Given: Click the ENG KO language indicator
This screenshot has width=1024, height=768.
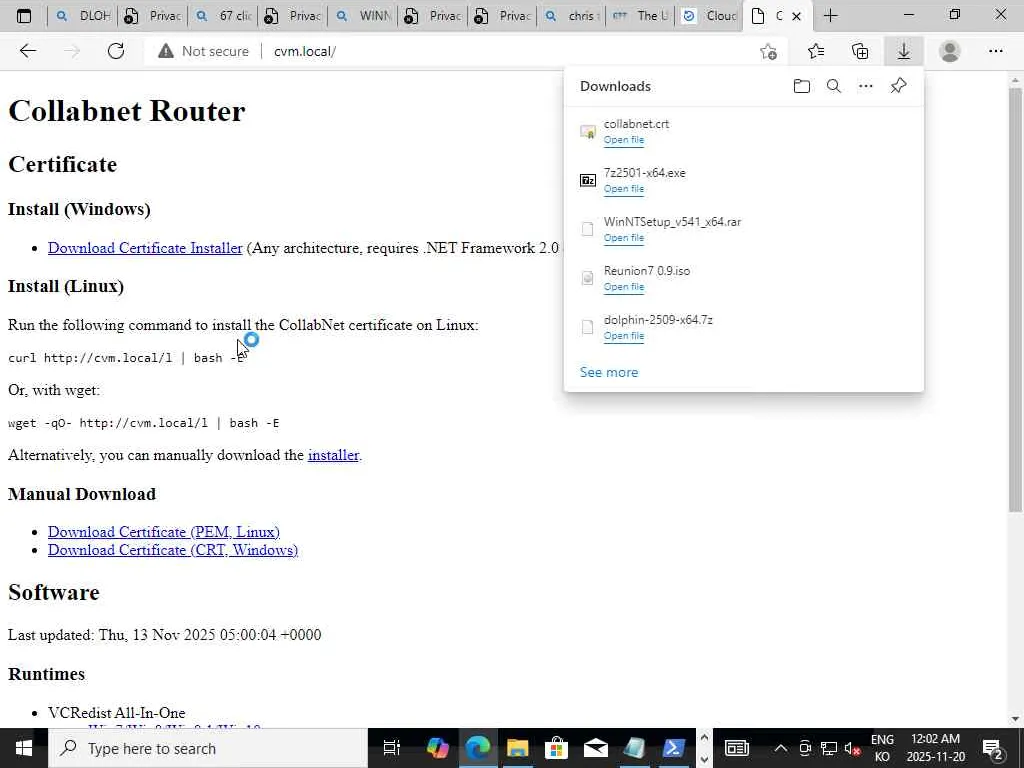Looking at the screenshot, I should click(882, 748).
